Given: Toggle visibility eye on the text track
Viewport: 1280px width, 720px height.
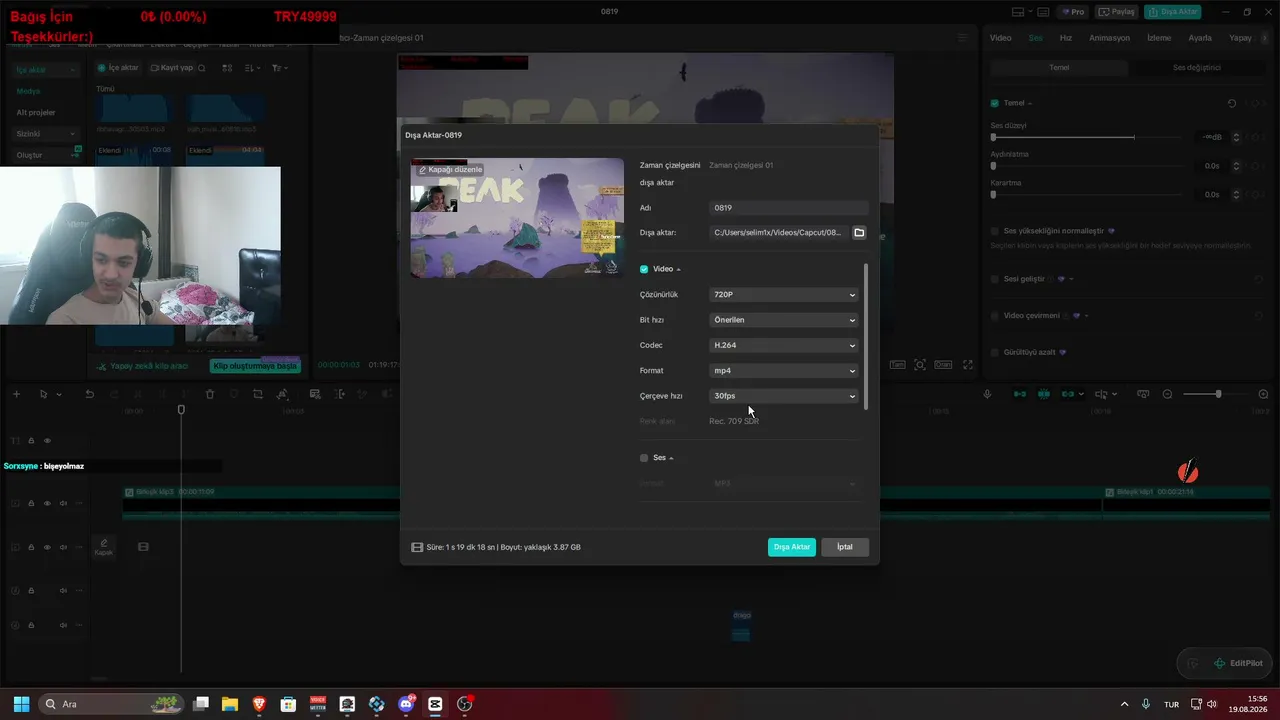Looking at the screenshot, I should (x=47, y=441).
